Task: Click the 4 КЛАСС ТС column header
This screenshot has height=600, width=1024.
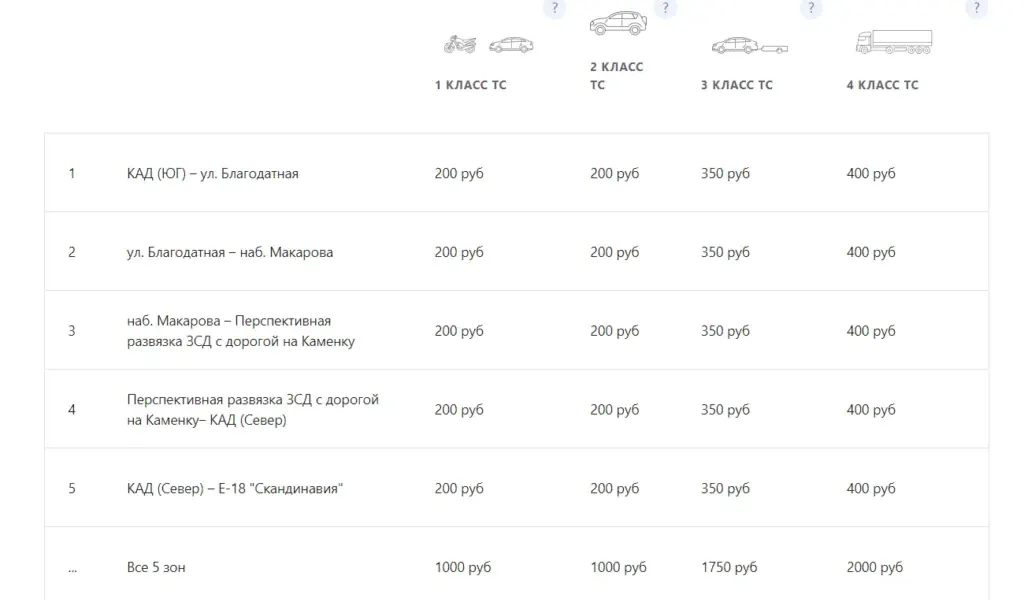Action: pos(882,85)
